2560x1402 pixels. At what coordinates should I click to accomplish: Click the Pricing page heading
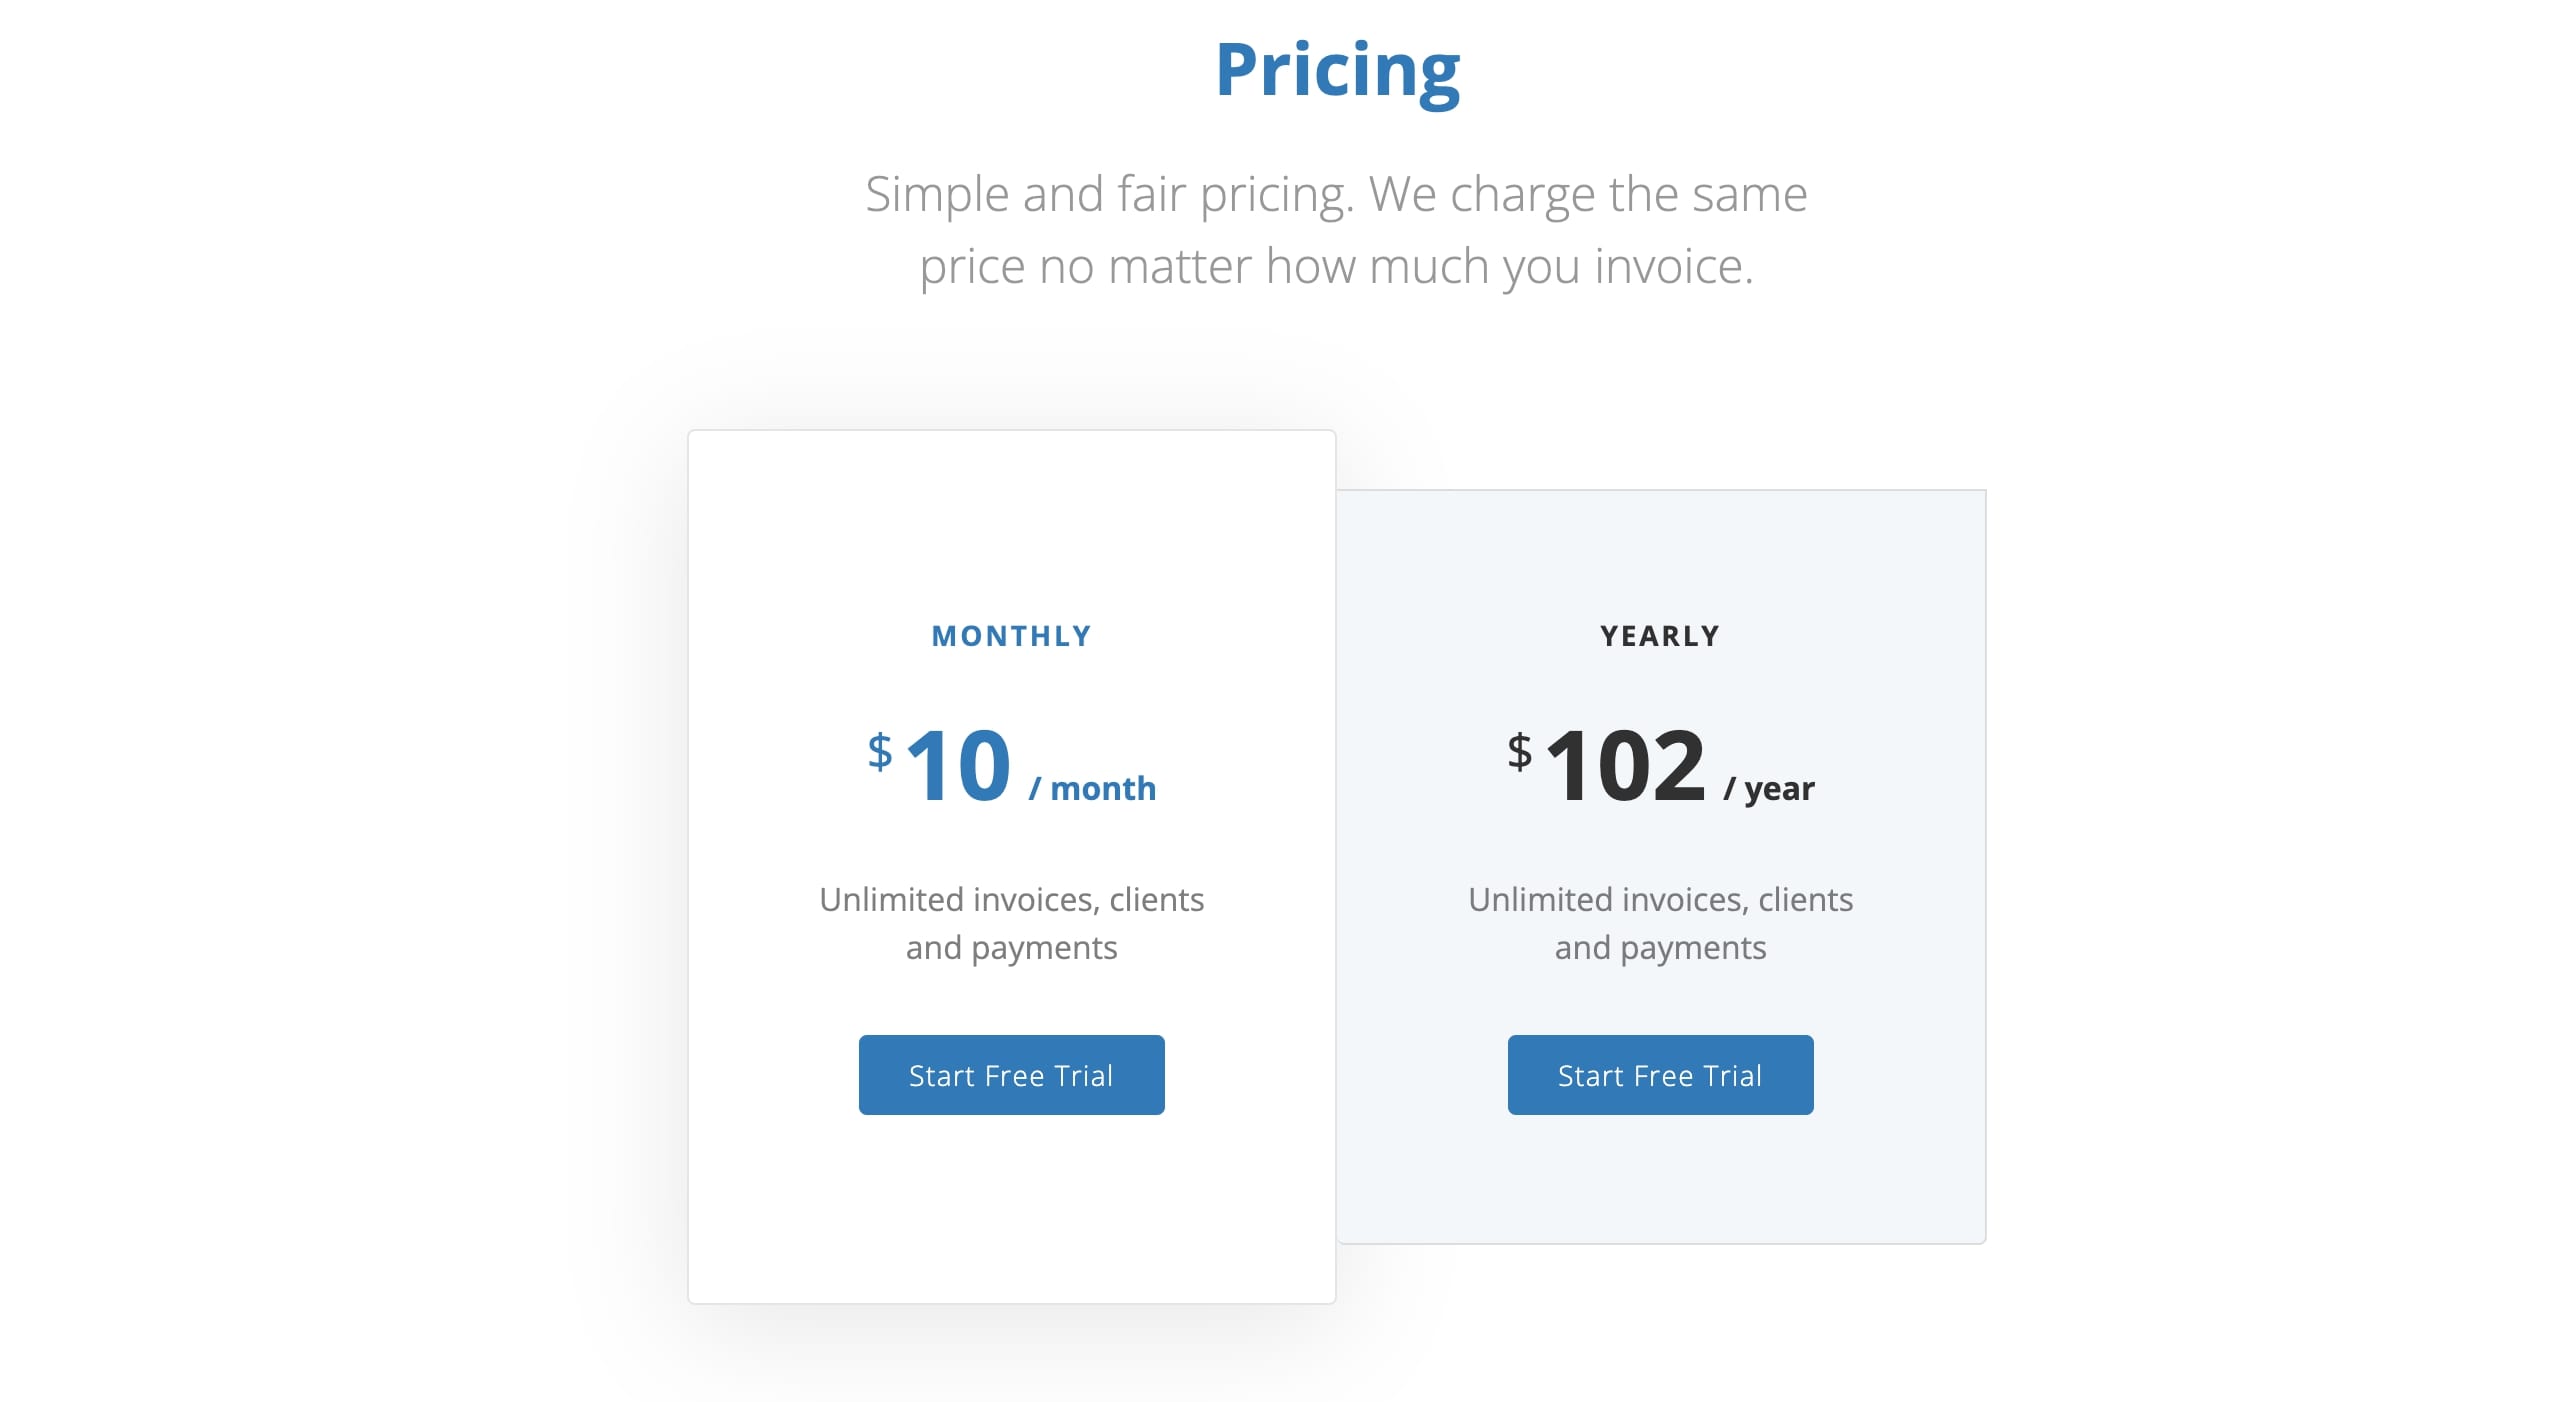click(x=1337, y=68)
